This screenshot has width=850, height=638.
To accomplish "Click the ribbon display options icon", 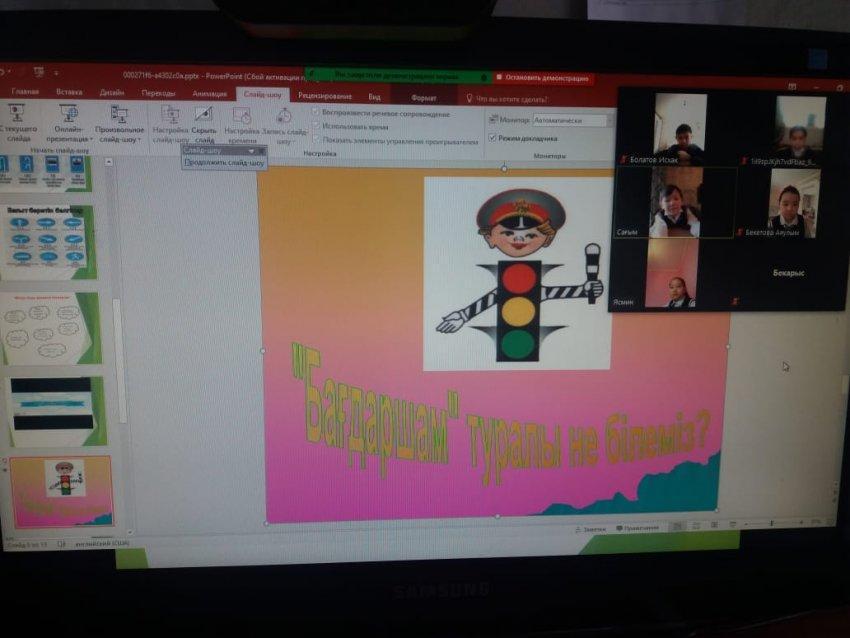I will 792,87.
